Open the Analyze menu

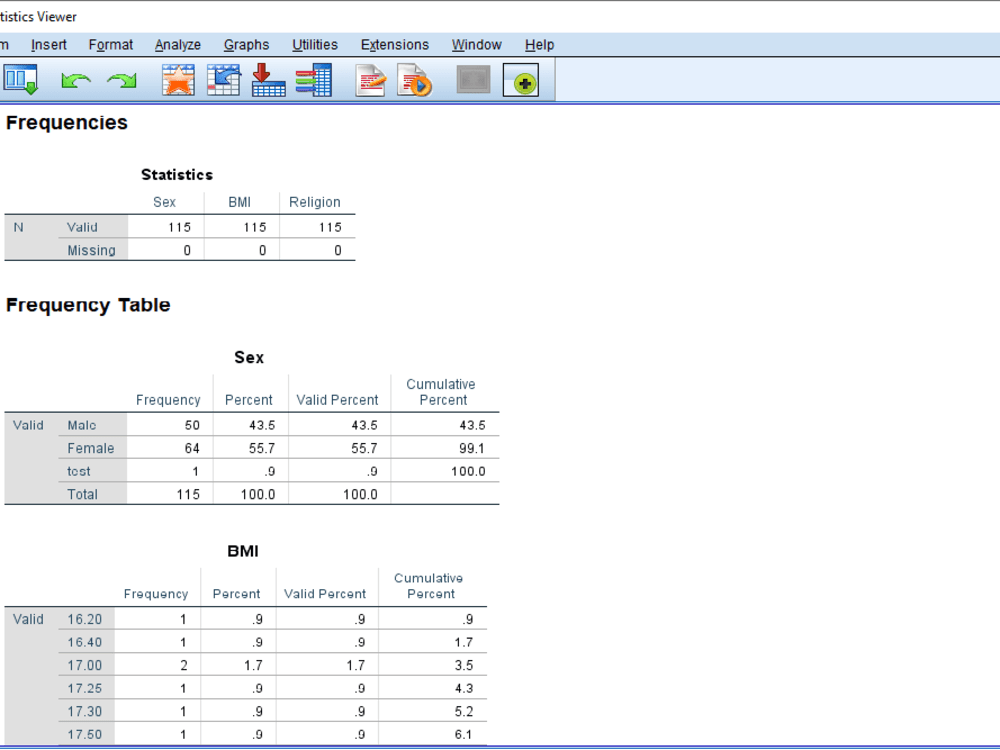pyautogui.click(x=177, y=44)
